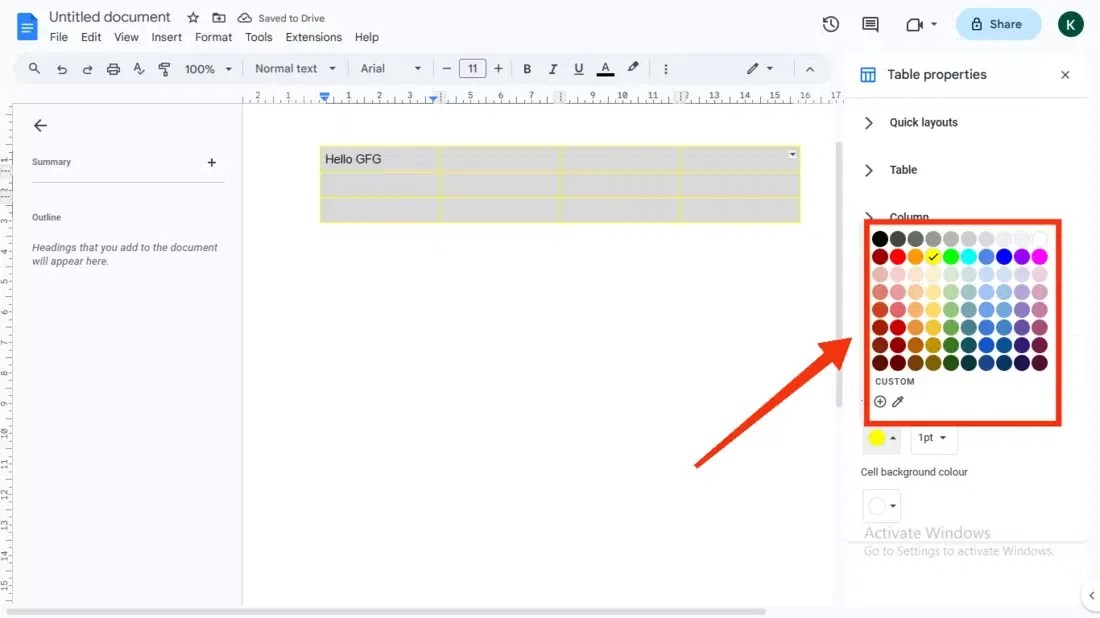
Task: Open the search icon in the toolbar
Action: pos(33,68)
